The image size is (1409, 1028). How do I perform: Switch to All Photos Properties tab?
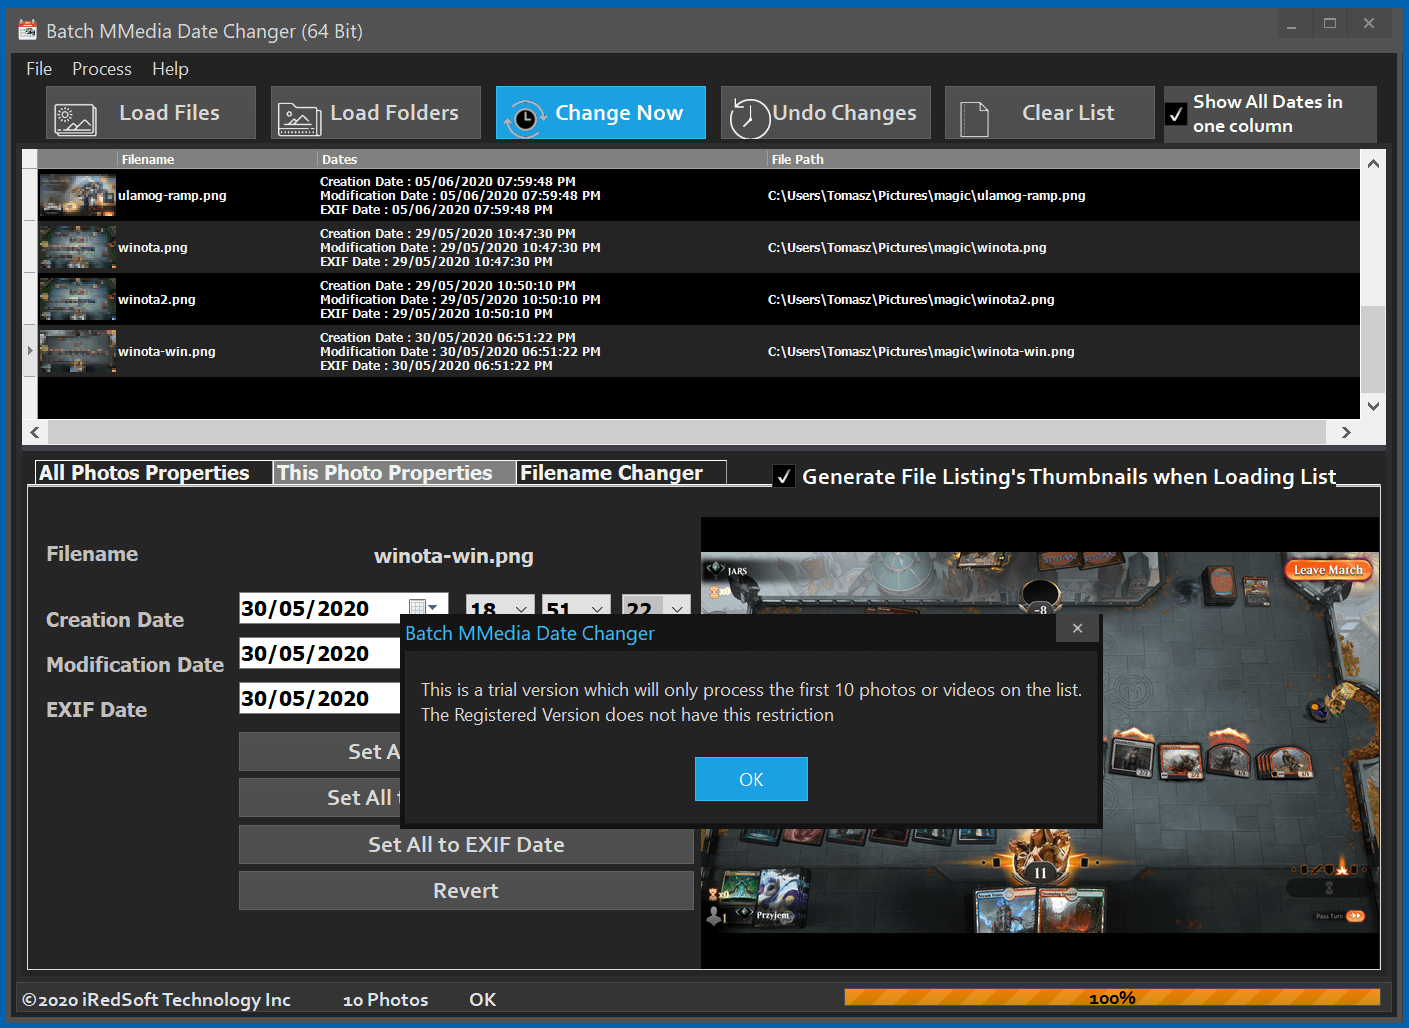154,473
